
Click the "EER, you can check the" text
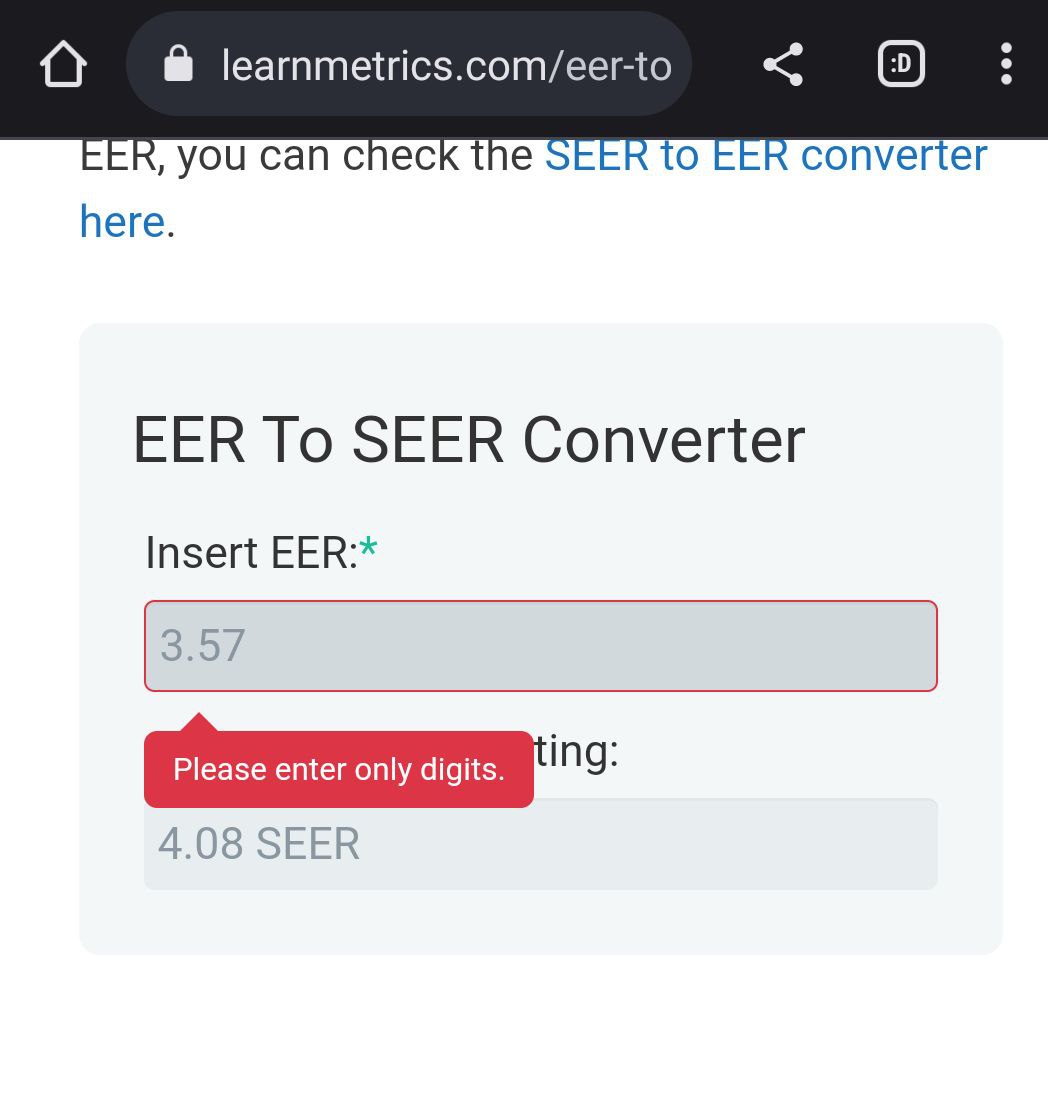pos(306,156)
